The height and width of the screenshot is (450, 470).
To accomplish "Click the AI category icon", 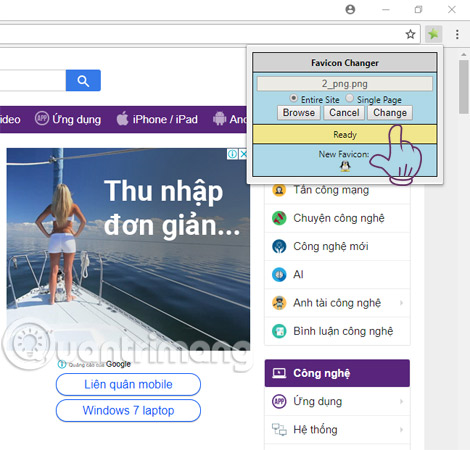I will [x=279, y=275].
